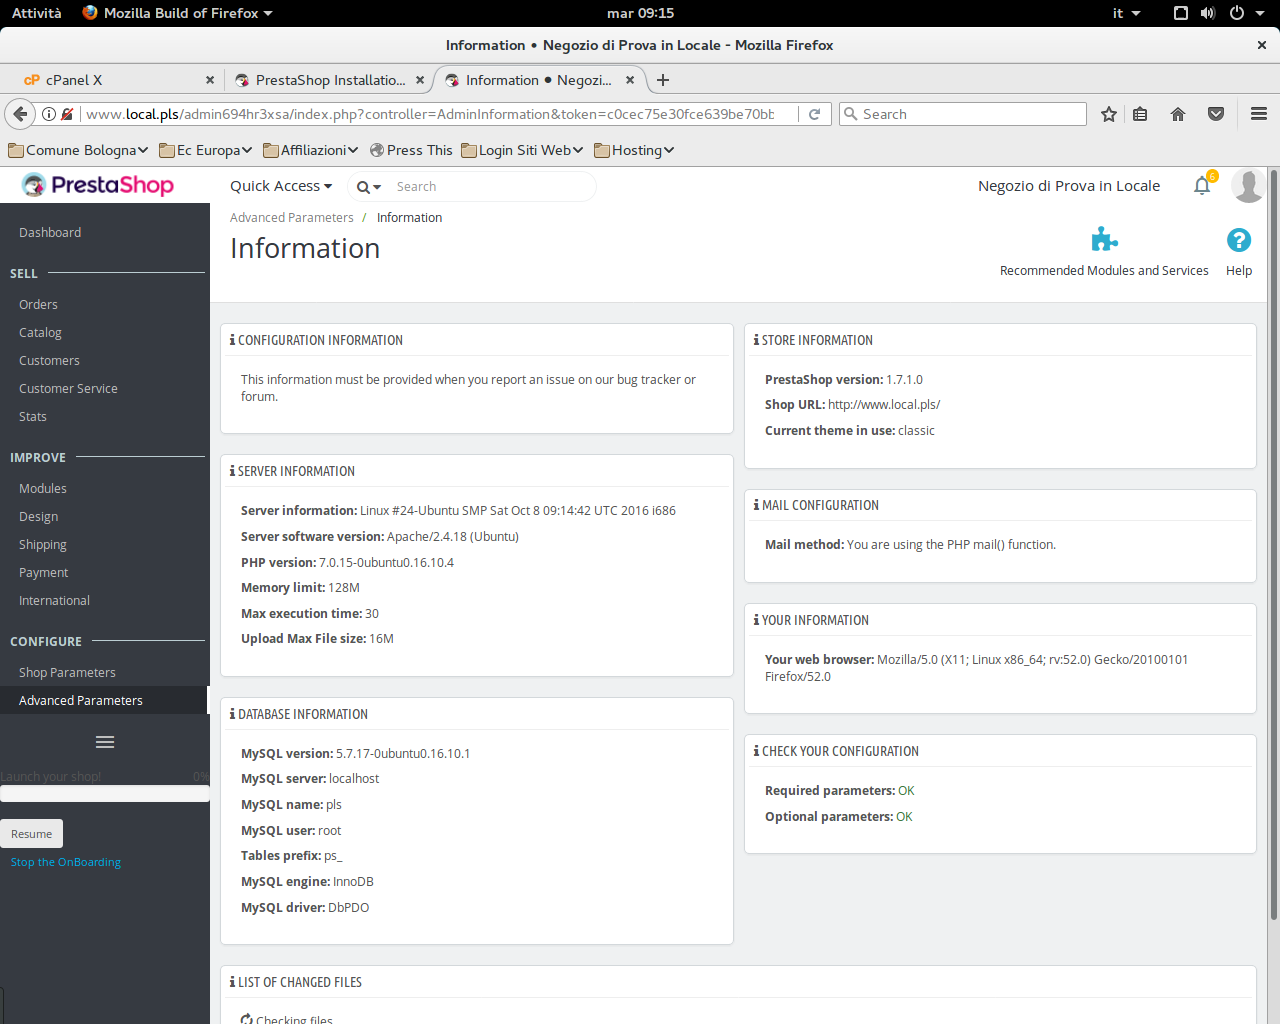Open Negozio di Prova in Locale shop link
This screenshot has width=1280, height=1024.
point(1069,186)
